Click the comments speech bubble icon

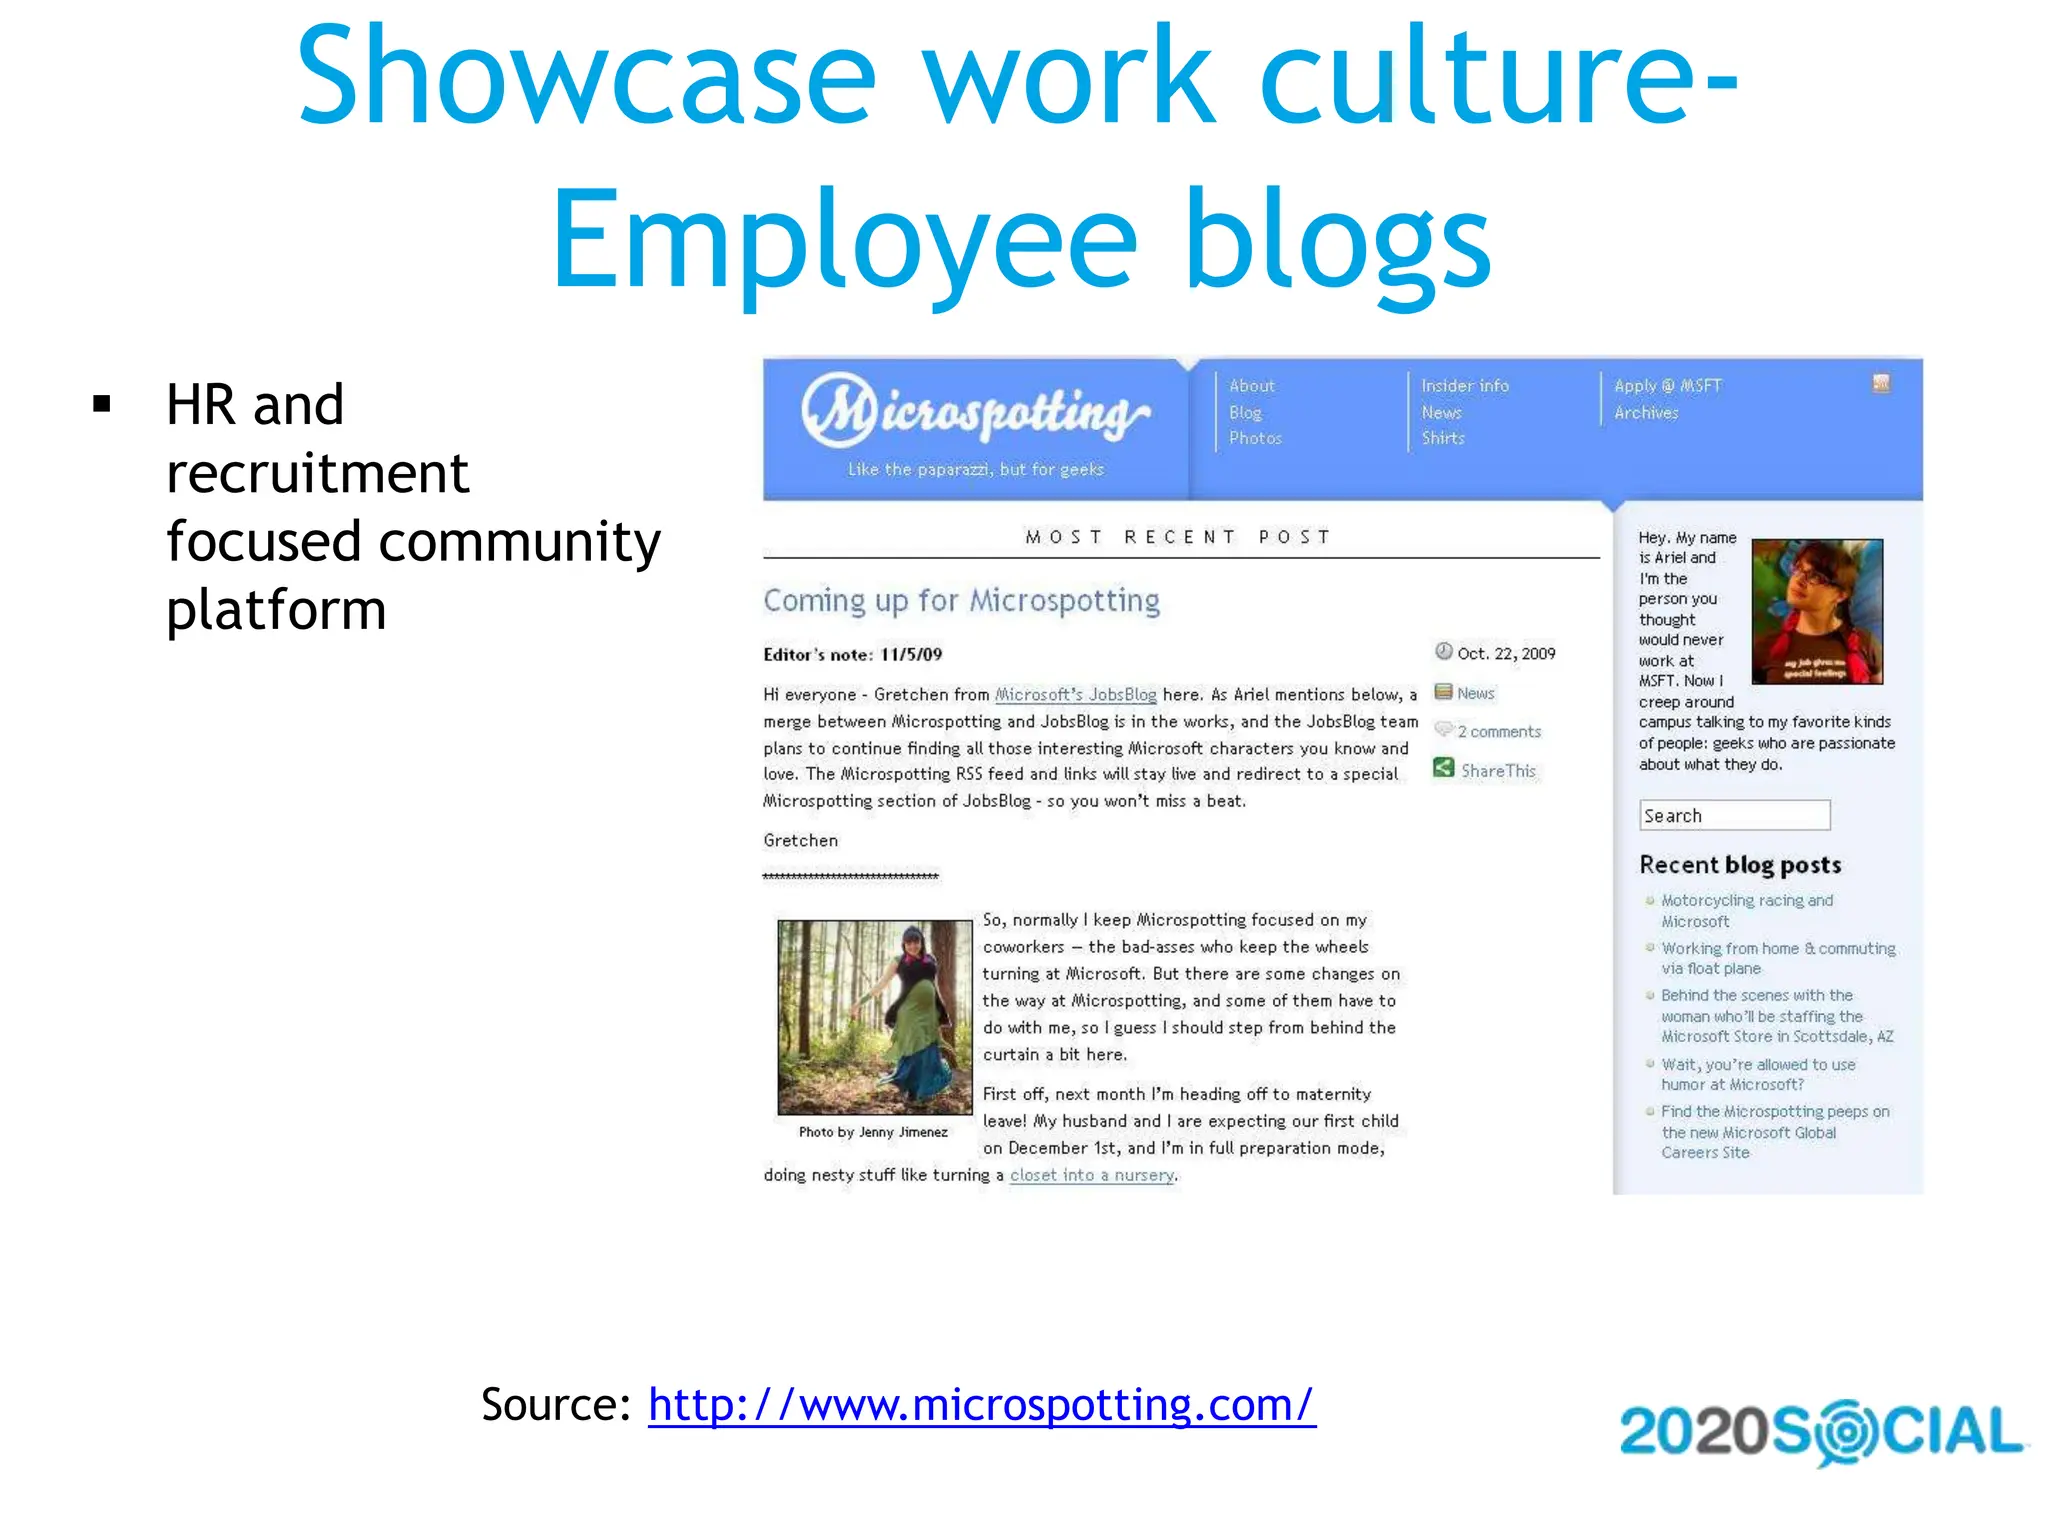1443,730
